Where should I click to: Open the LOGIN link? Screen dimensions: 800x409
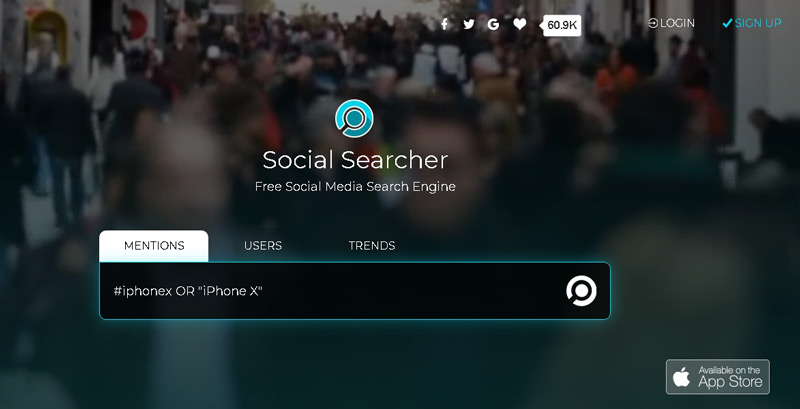pos(671,23)
